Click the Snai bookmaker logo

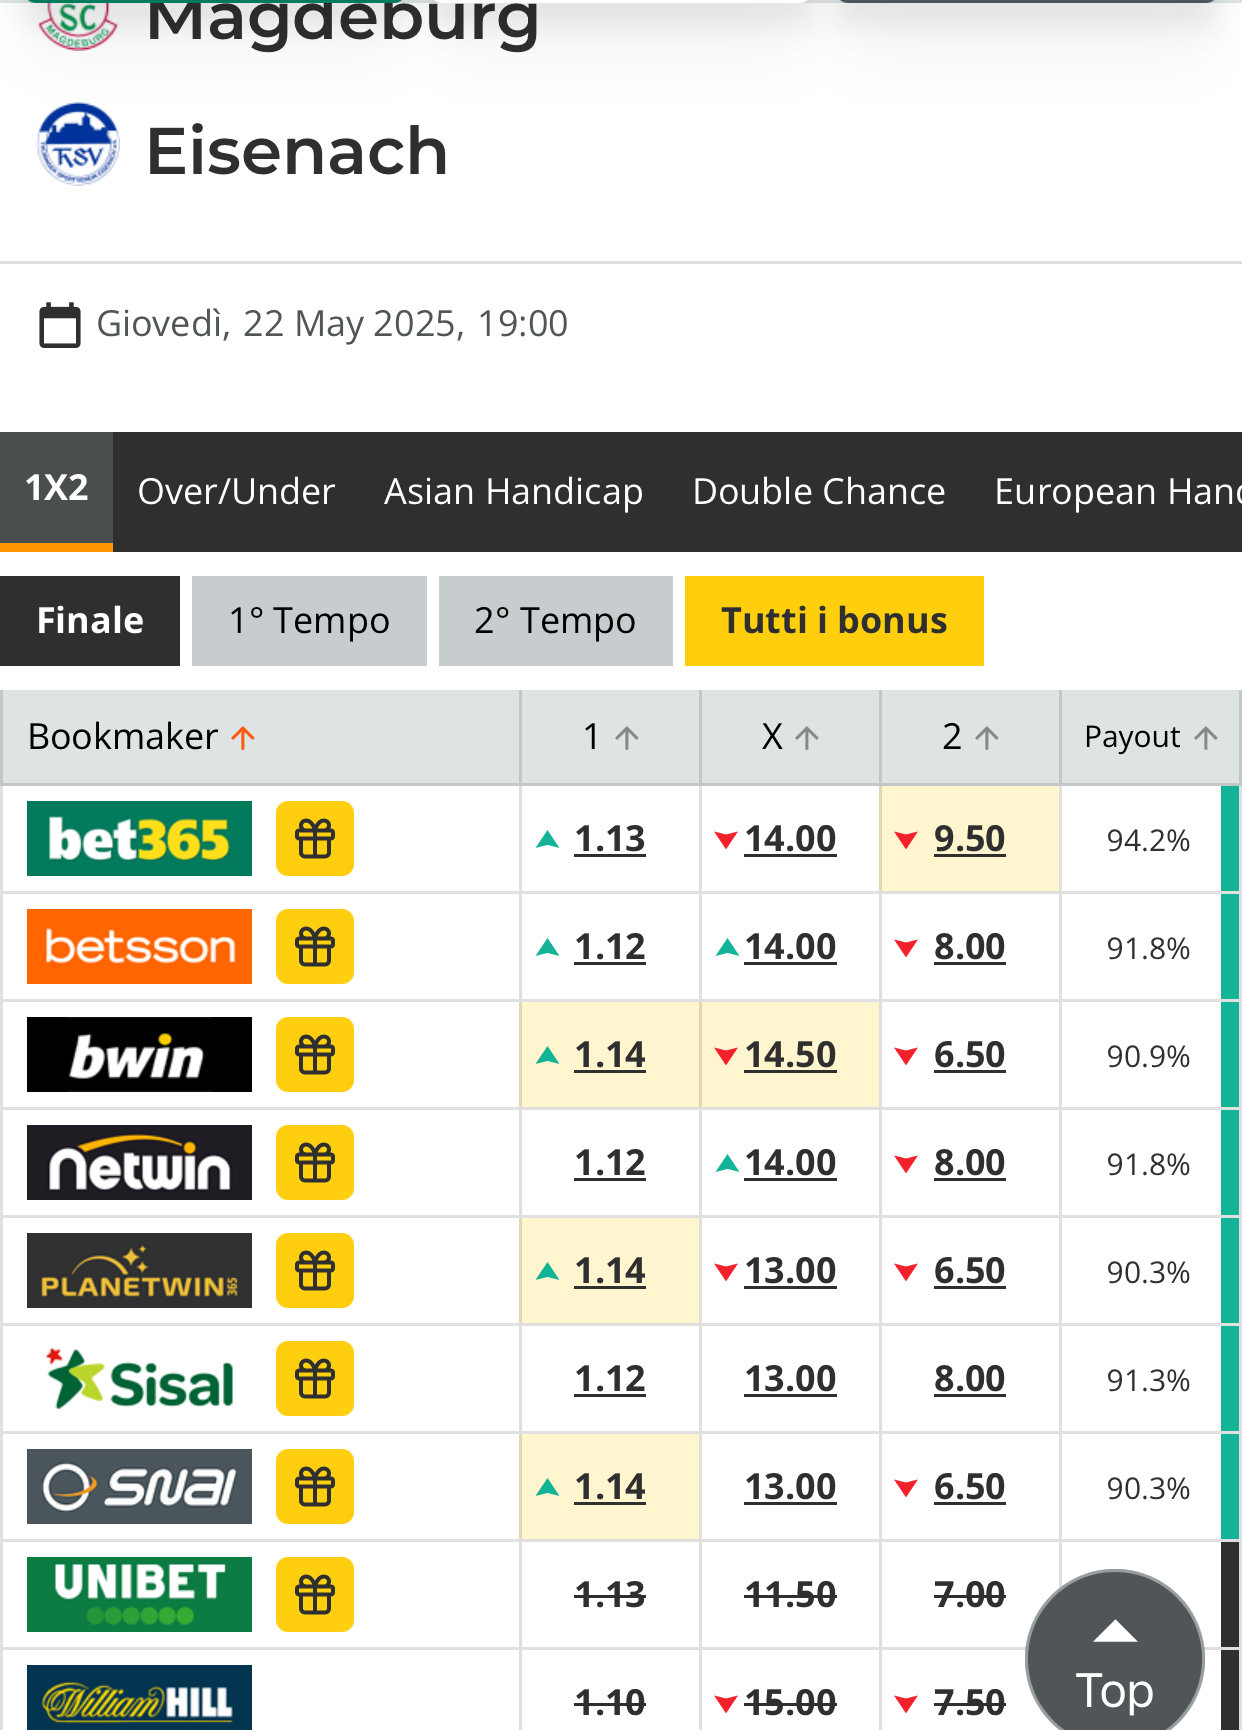tap(139, 1487)
